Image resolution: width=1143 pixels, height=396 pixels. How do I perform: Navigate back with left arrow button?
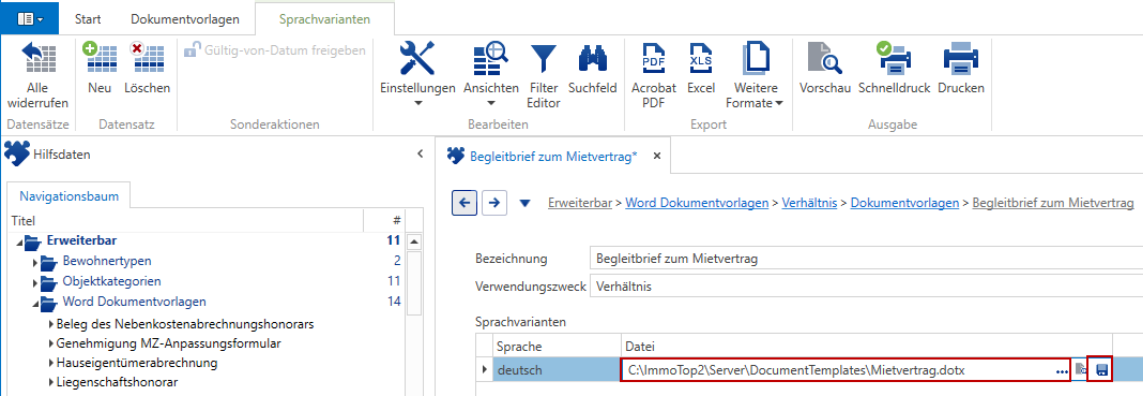click(x=464, y=203)
